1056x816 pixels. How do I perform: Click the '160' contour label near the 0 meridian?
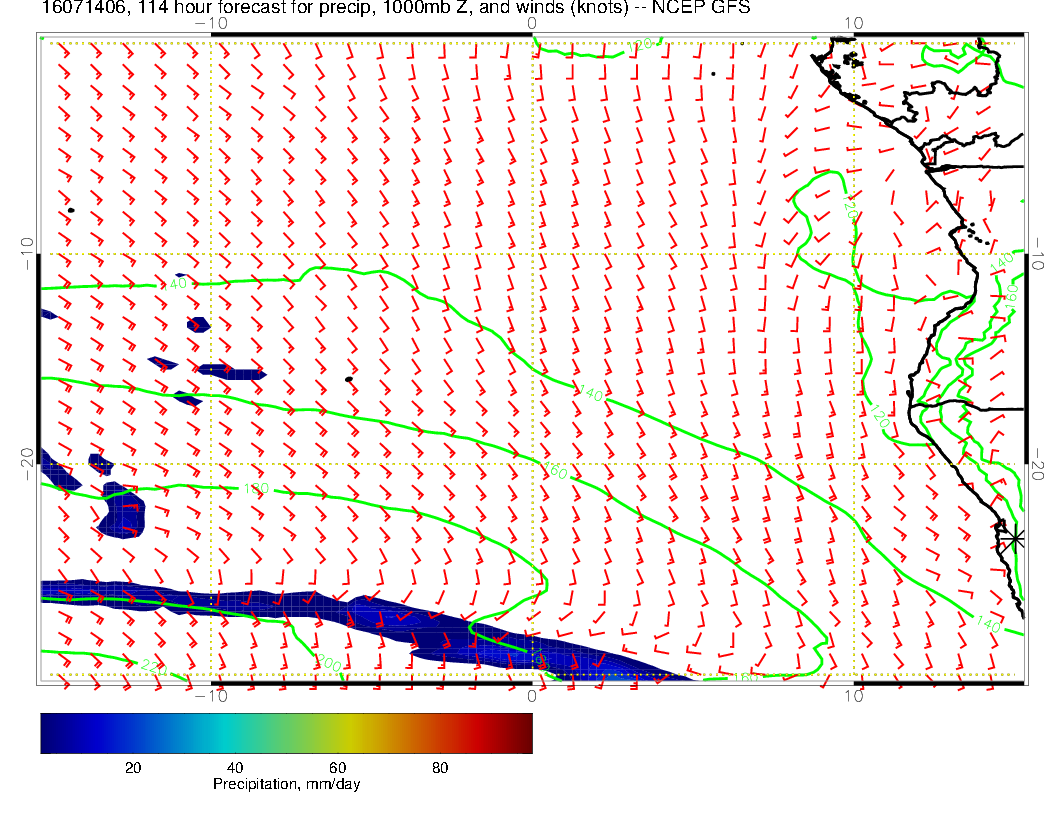point(554,470)
